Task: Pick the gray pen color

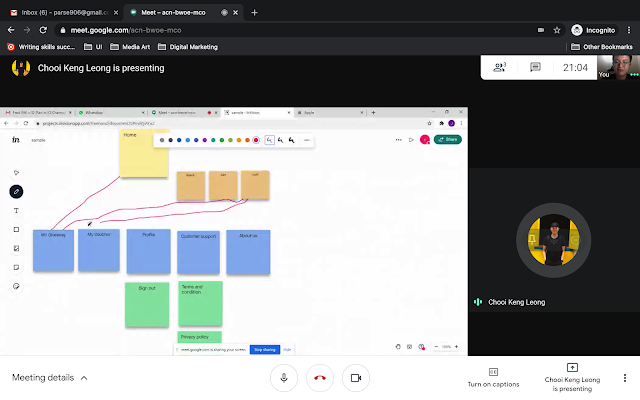Action: (162, 140)
